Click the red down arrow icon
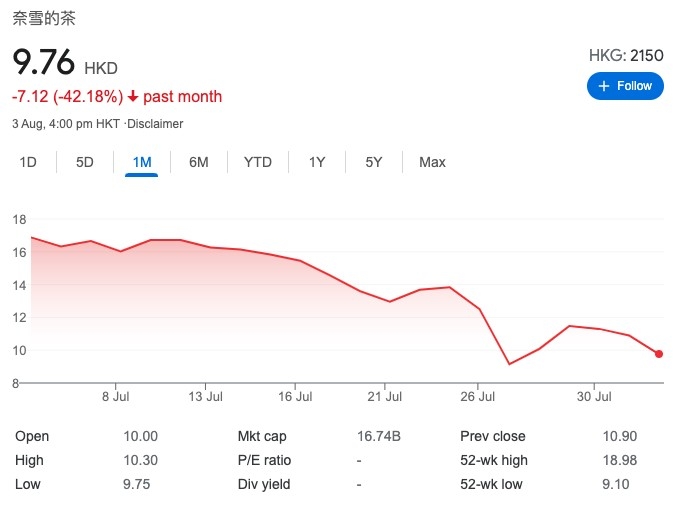 (133, 96)
